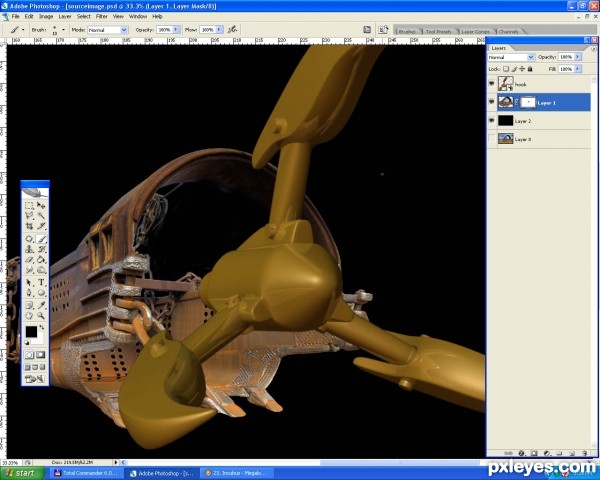The width and height of the screenshot is (600, 480).
Task: Enable the airbrush option
Action: 232,29
